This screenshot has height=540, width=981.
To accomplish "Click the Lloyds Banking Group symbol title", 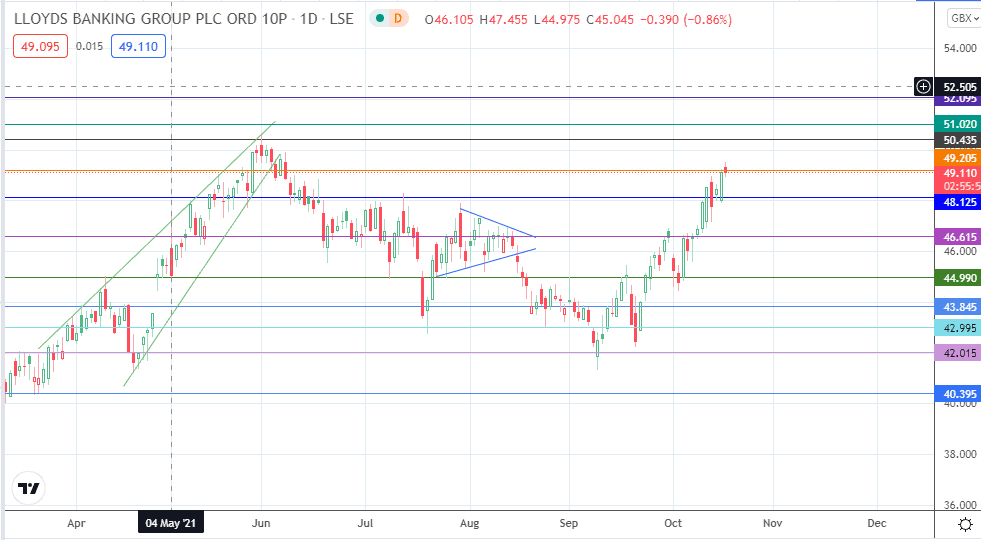I will (183, 19).
